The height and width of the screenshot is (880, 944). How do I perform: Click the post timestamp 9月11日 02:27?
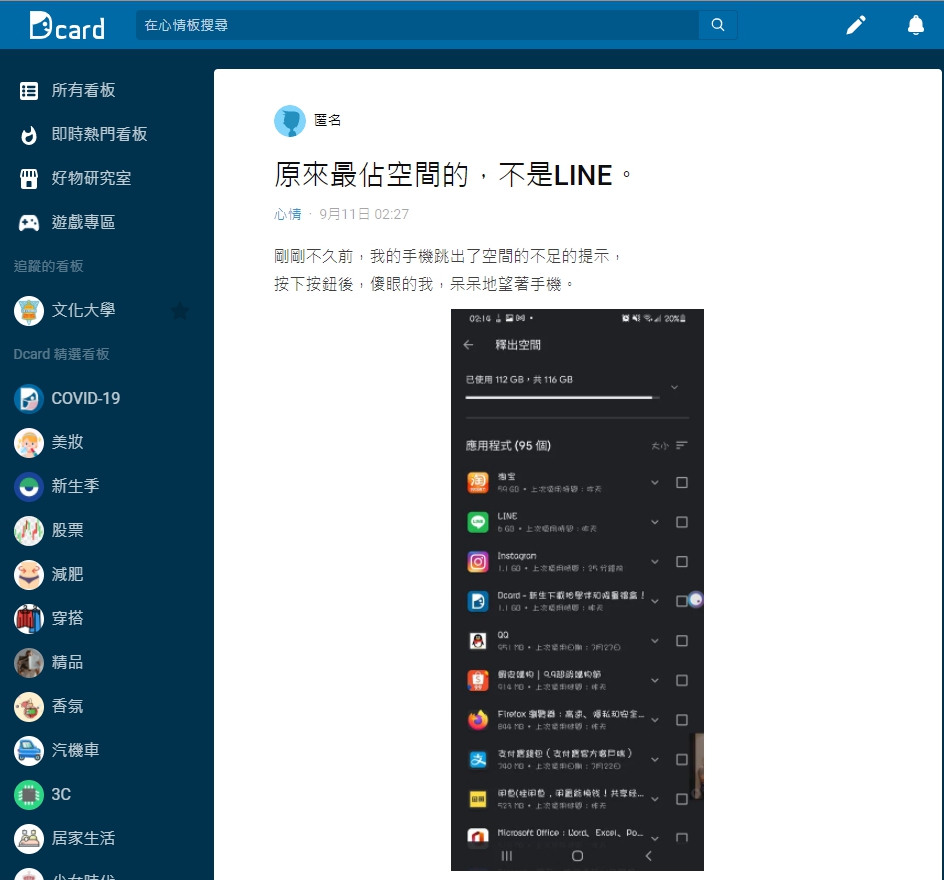[364, 214]
